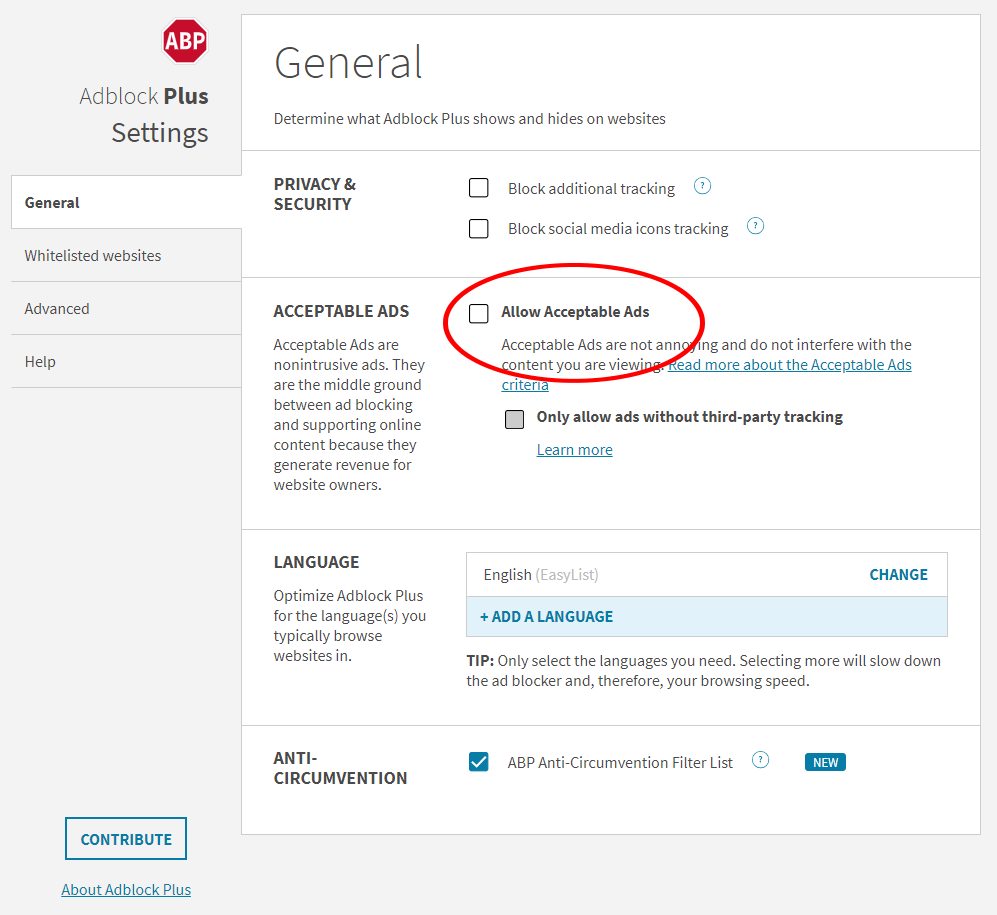Follow the Learn more link

point(575,450)
